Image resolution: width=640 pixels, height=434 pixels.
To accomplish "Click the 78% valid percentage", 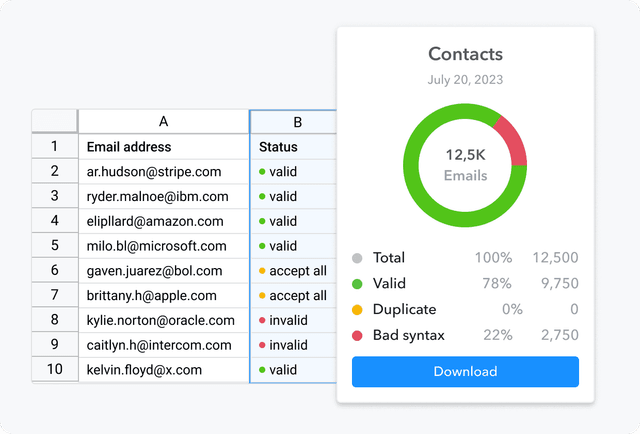I will [497, 283].
